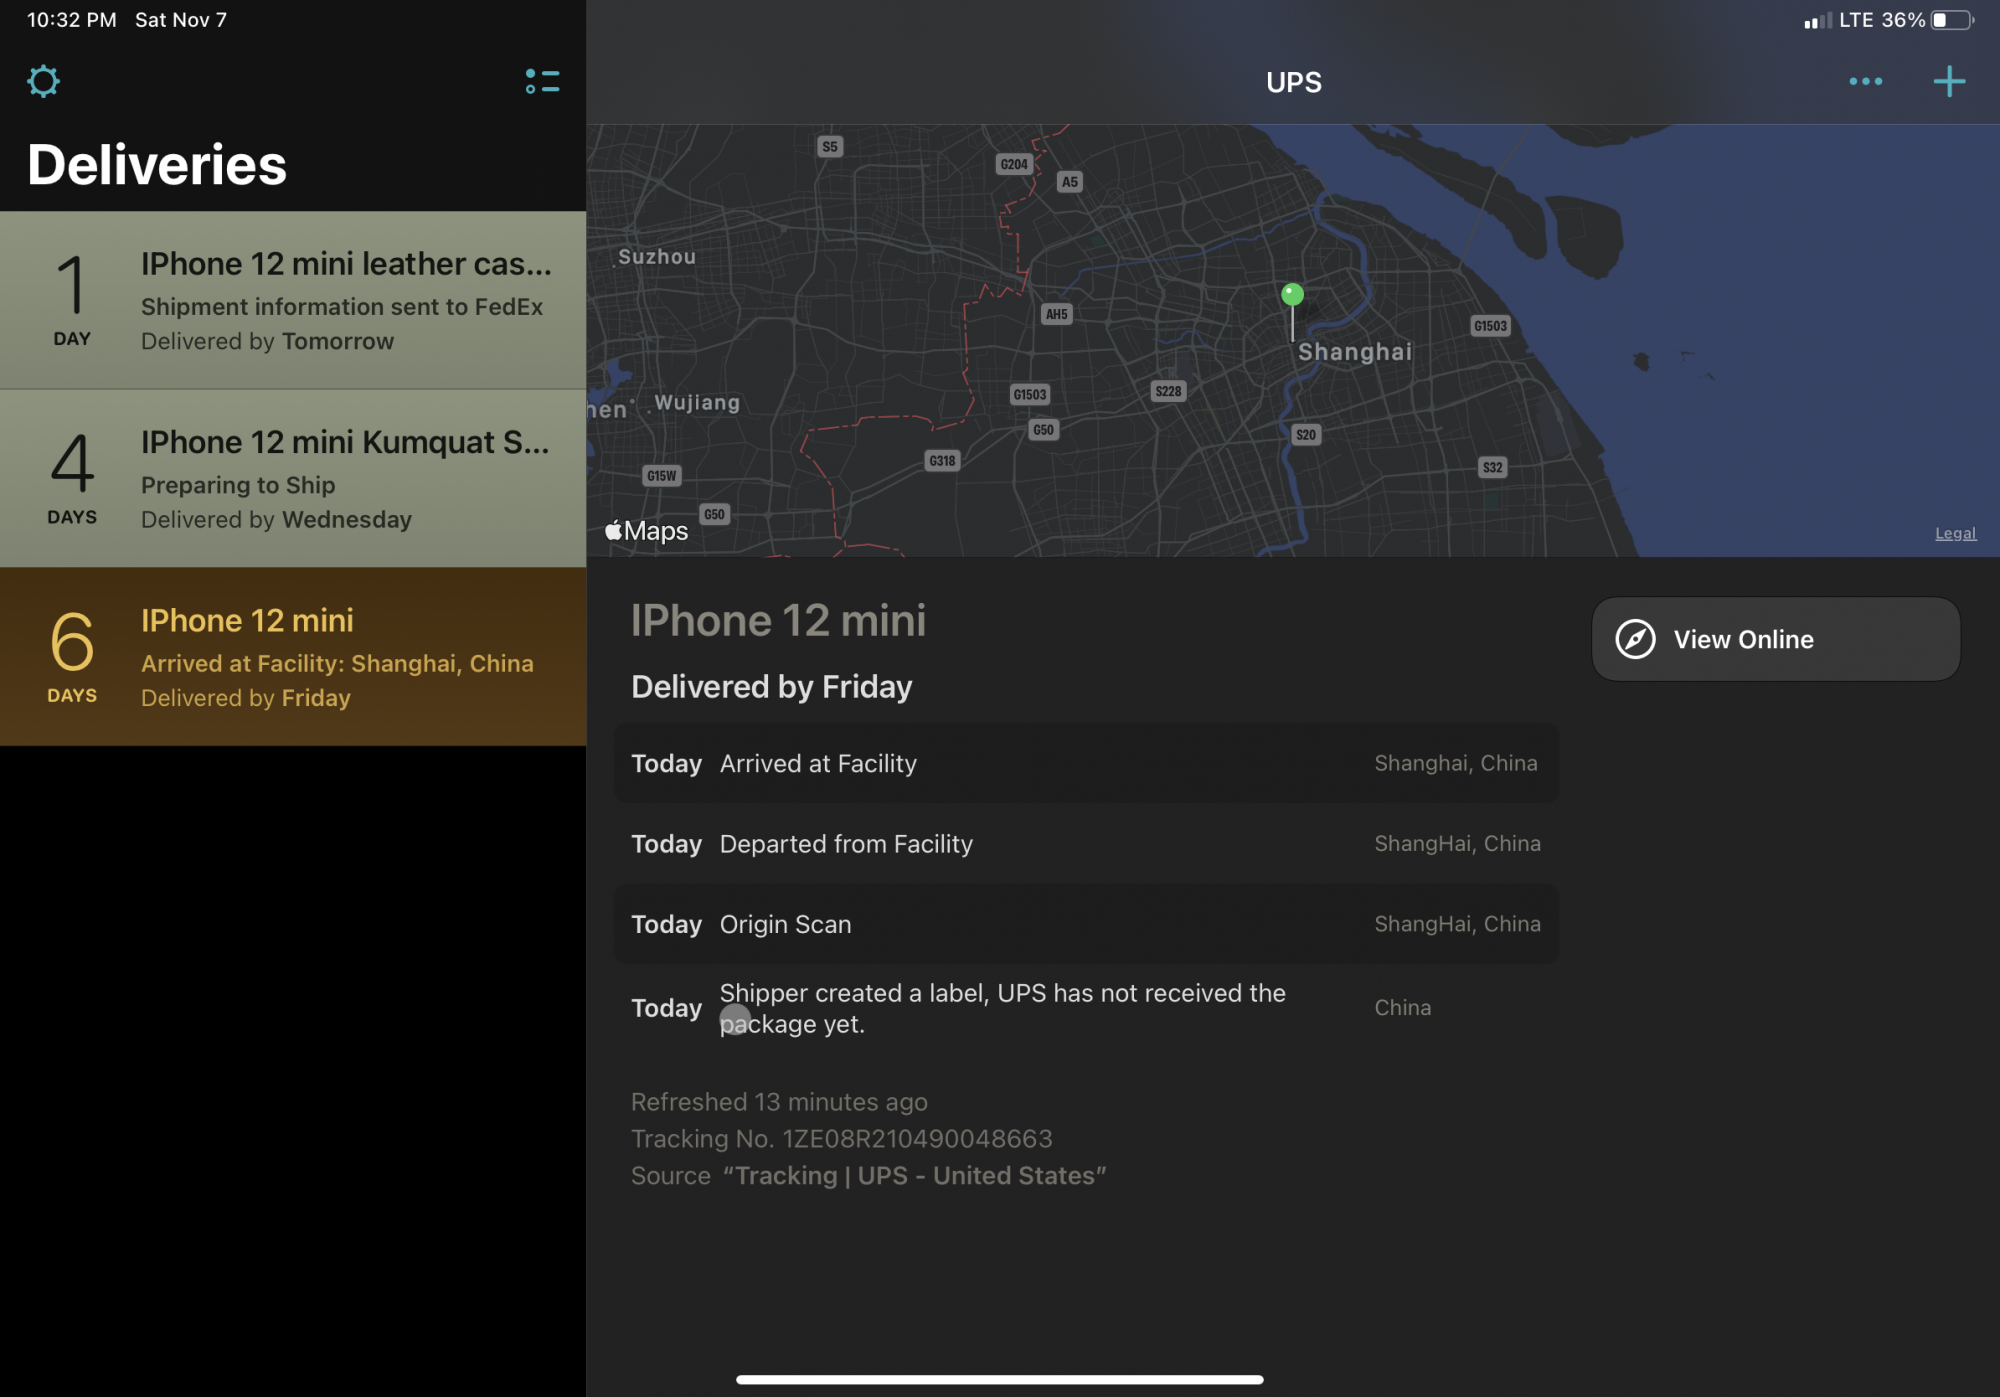
Task: Tap the Apple Maps logo
Action: pos(647,531)
